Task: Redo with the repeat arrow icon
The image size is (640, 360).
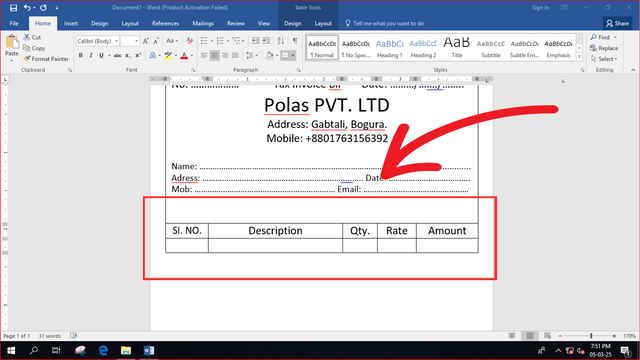Action: 43,7
